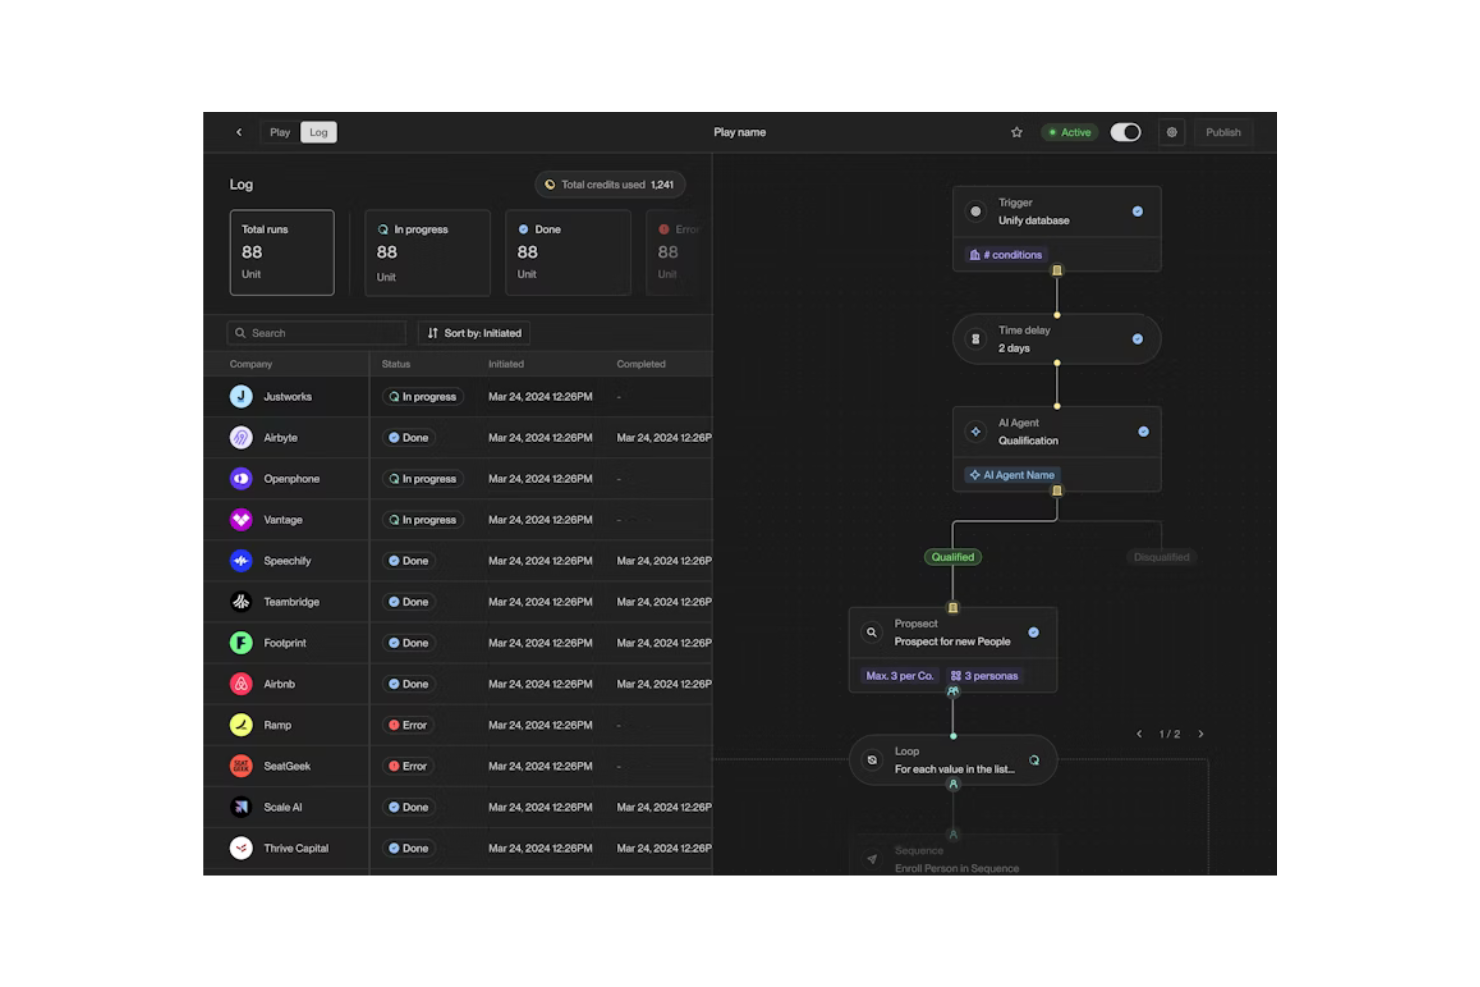Toggle the AI Agent node completion checkmark
The image size is (1480, 987).
[x=1143, y=431]
